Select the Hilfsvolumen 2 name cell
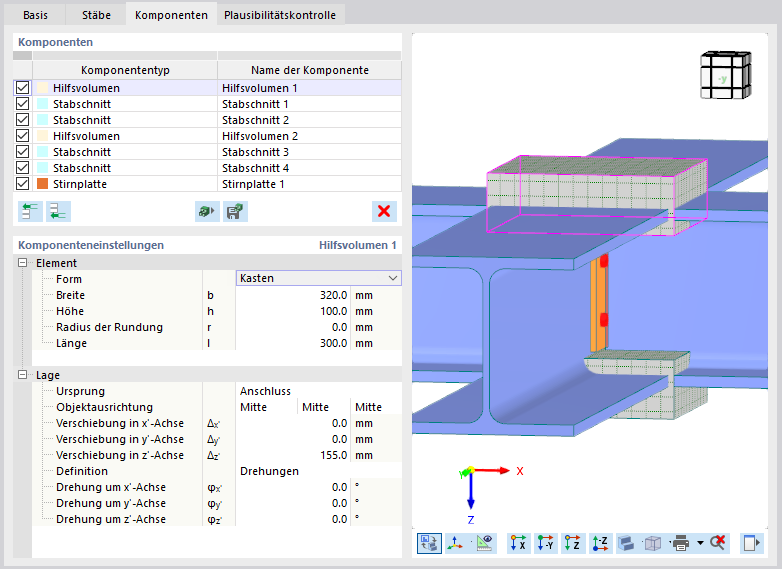Screen dimensions: 782x569 tap(309, 136)
